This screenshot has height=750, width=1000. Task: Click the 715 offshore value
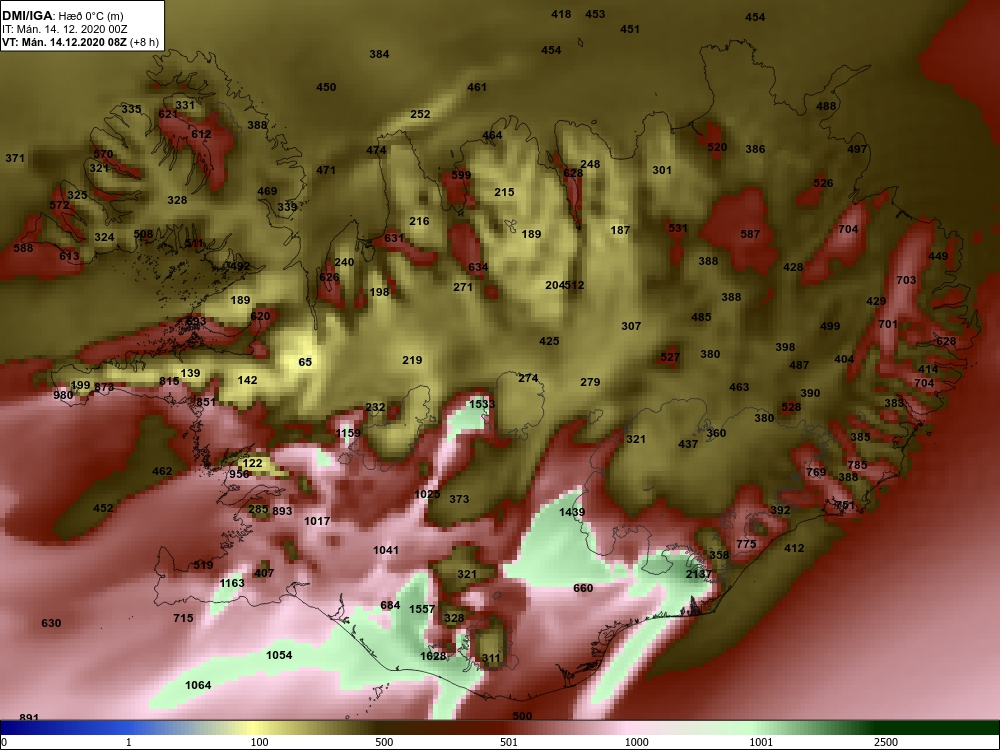(183, 618)
